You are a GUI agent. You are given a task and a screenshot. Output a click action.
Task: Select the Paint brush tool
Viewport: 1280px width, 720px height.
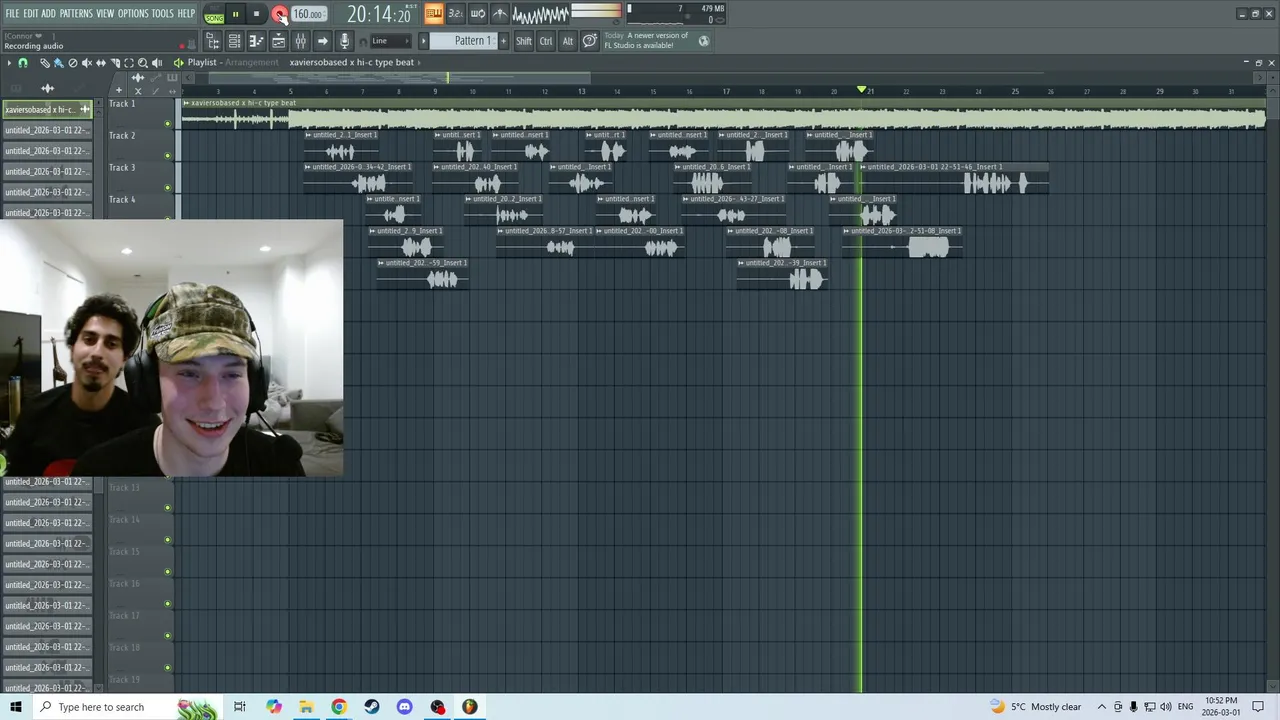point(59,63)
